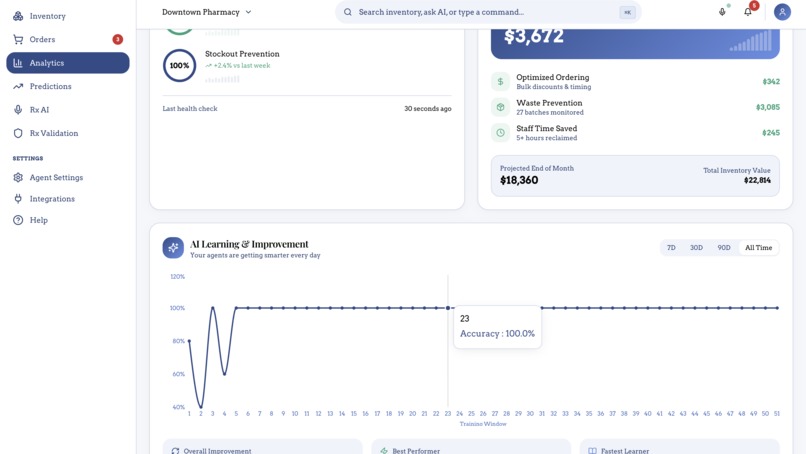Click the Staff Time Saved clock icon
Viewport: 806px width, 454px height.
point(500,133)
